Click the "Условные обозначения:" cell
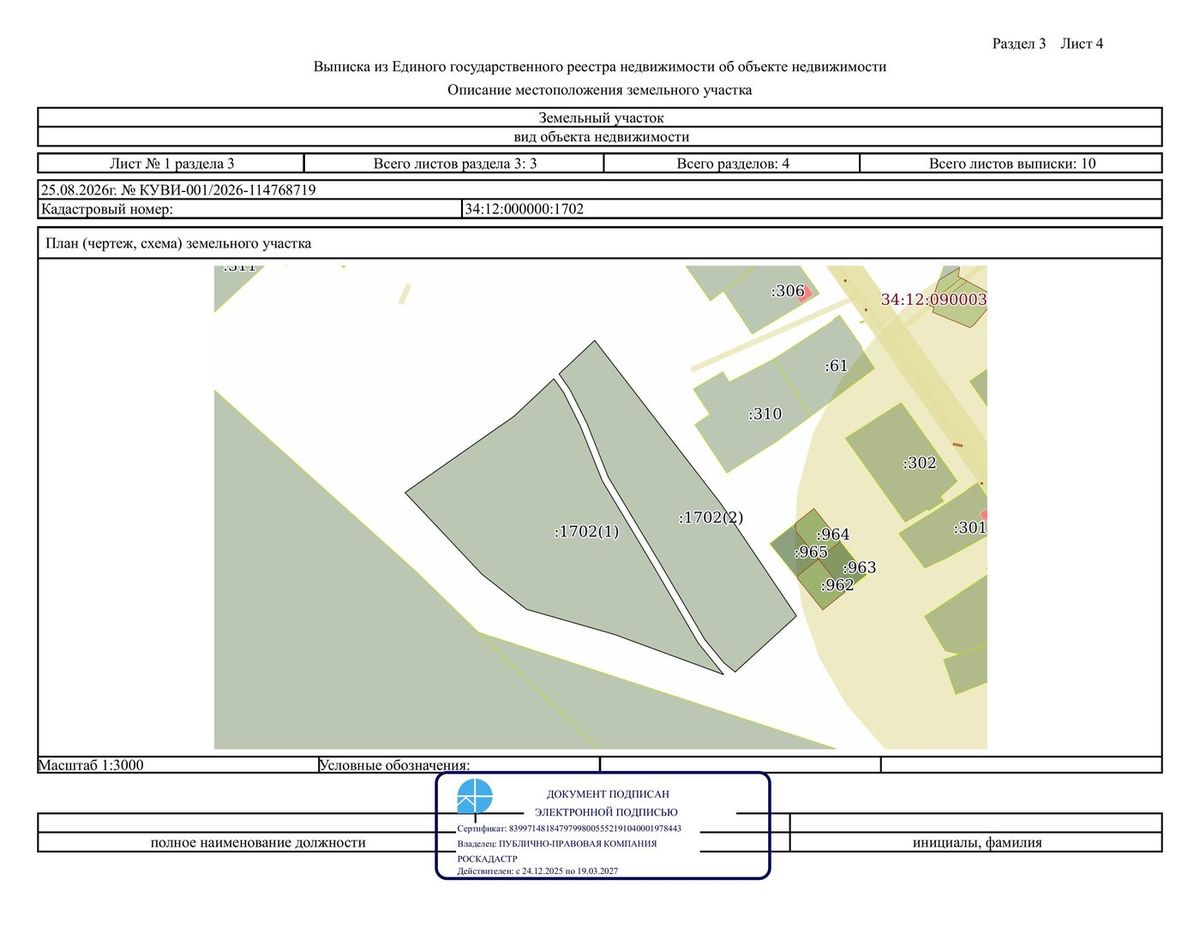 pos(459,765)
